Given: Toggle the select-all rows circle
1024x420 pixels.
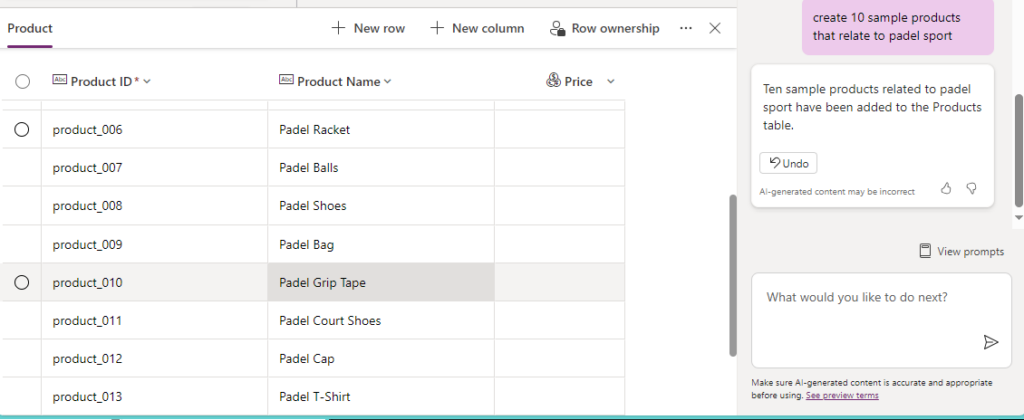Looking at the screenshot, I should coord(22,81).
